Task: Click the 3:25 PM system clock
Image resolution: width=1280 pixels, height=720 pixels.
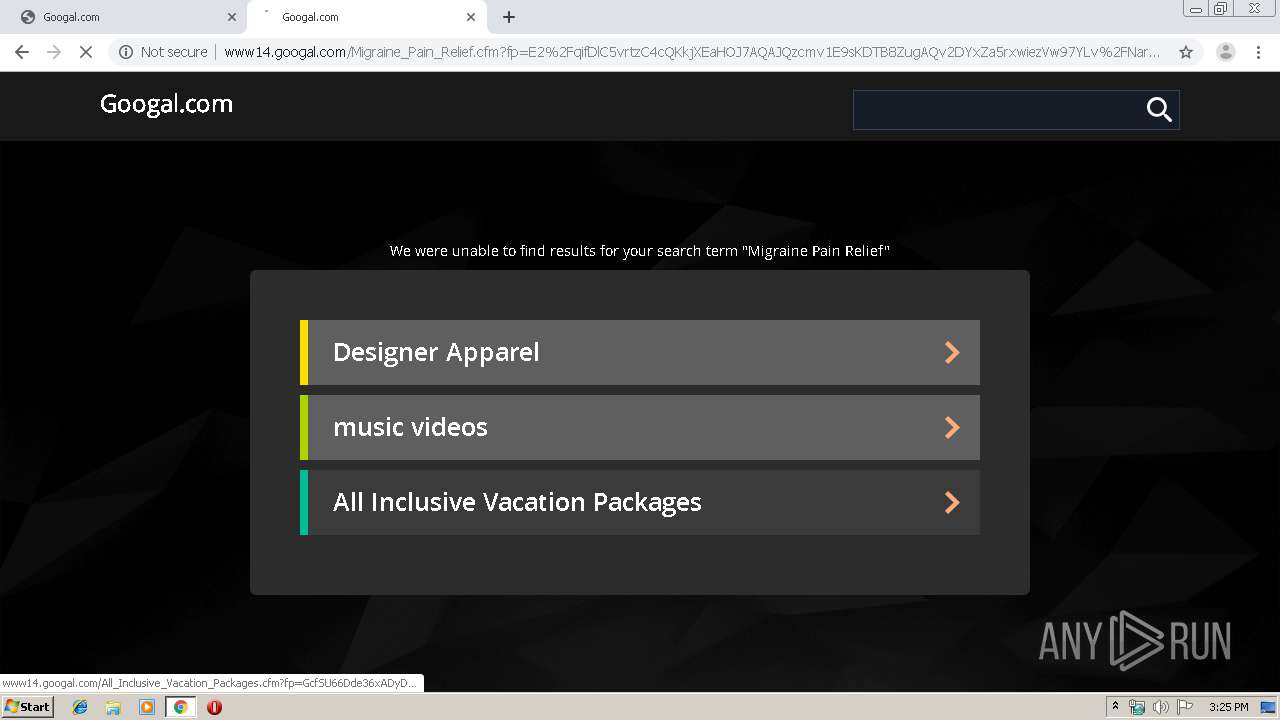Action: pos(1228,707)
